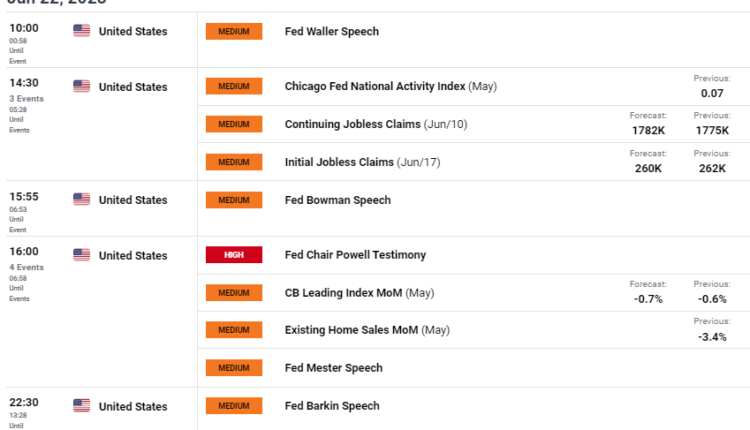Click MEDIUM badge beside Fed Waller Speech
The width and height of the screenshot is (750, 430).
click(x=233, y=32)
